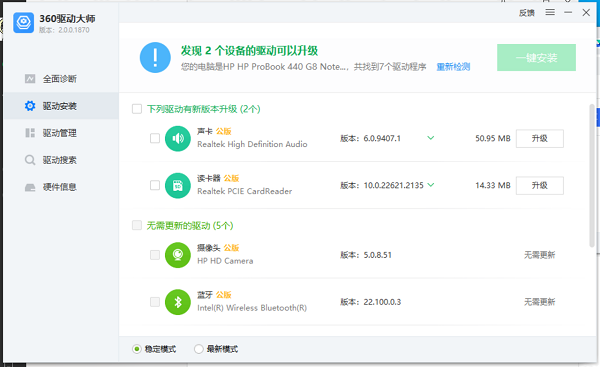Check the 下列驱动有新版本升级 group checkbox
Screen dimensions: 600x367
coord(137,109)
